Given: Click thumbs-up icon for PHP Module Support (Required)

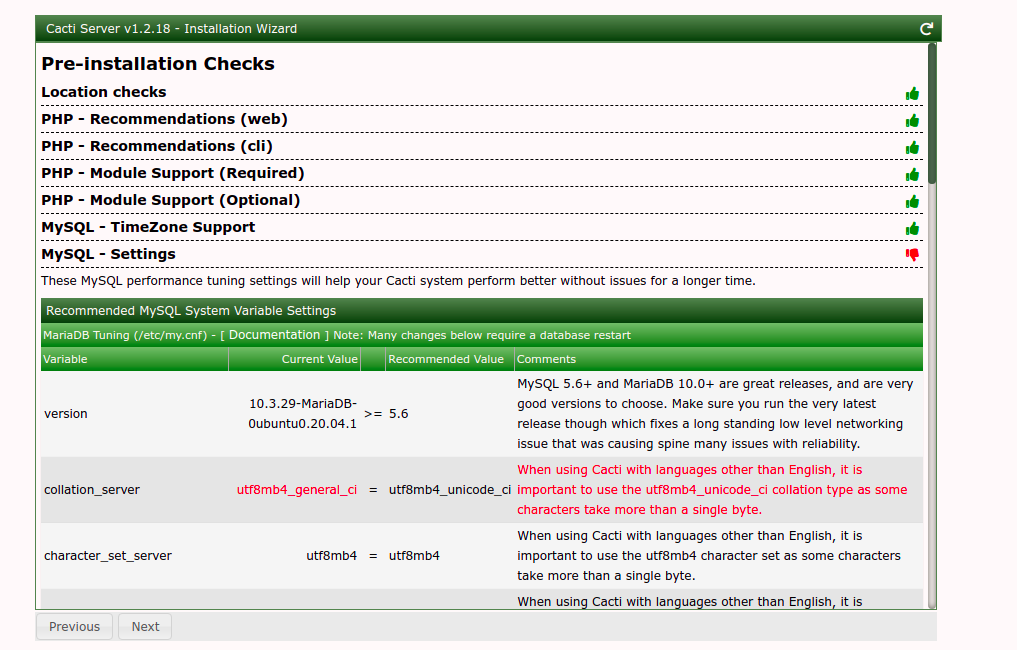Looking at the screenshot, I should 912,174.
